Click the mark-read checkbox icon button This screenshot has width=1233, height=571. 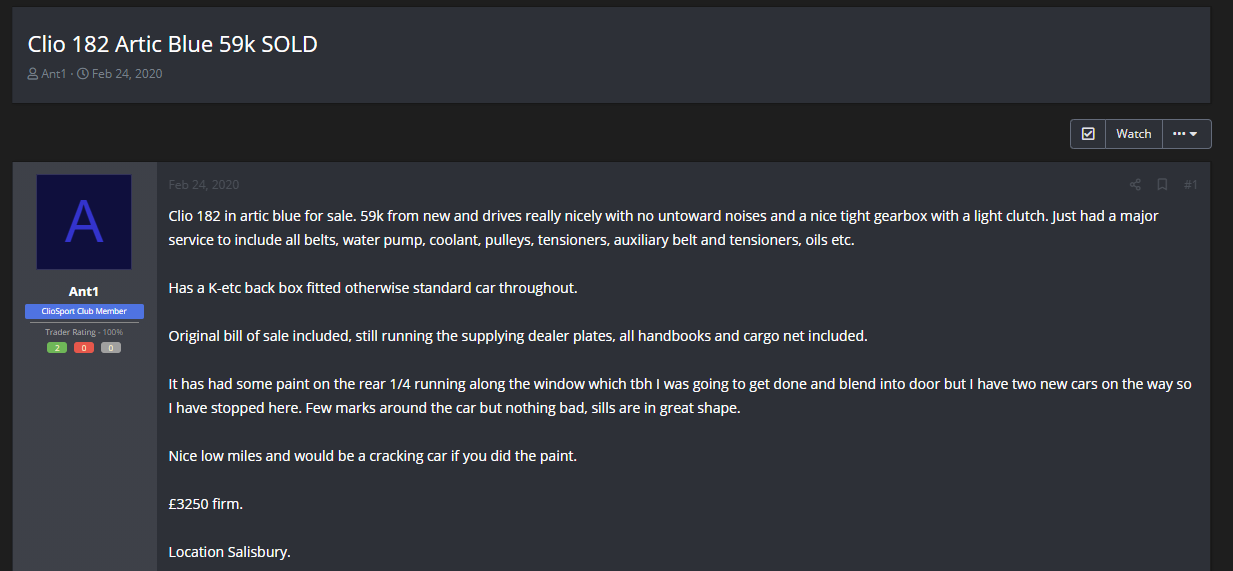click(x=1088, y=134)
